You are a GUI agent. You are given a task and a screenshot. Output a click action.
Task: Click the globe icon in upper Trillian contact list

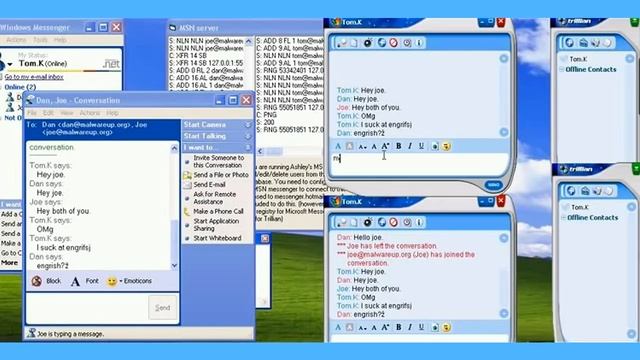click(570, 43)
